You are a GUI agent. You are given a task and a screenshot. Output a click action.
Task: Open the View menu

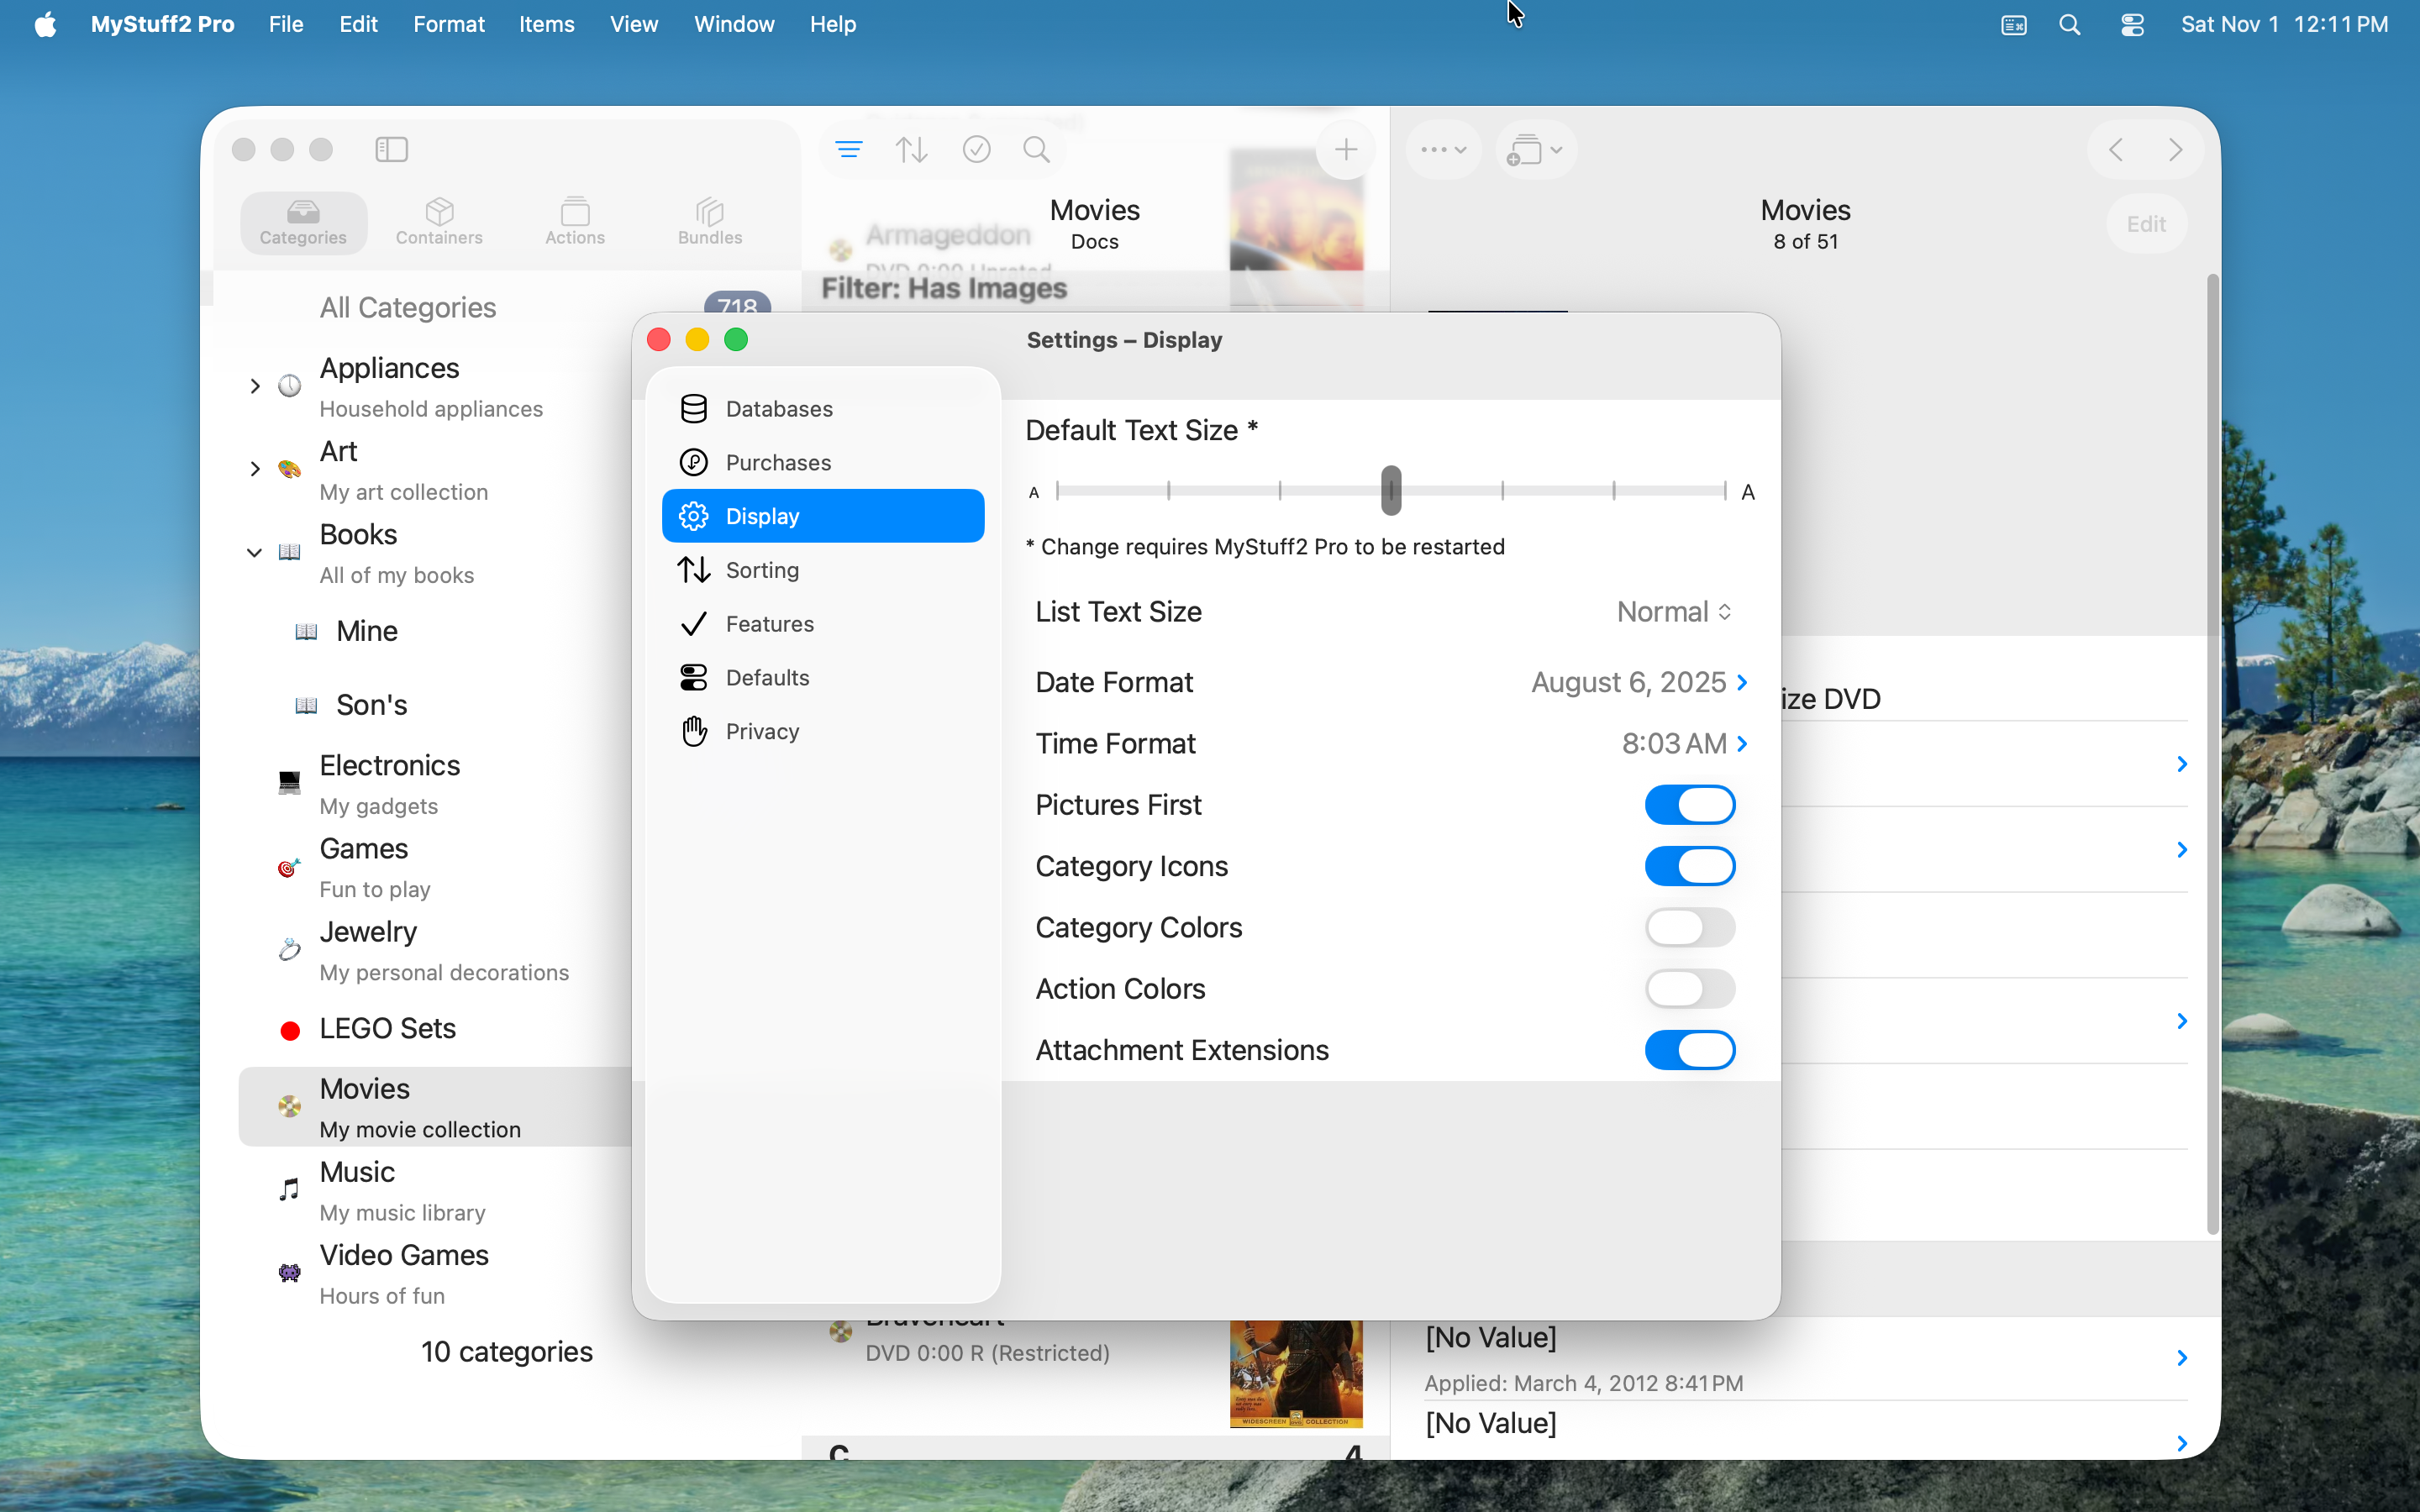click(x=634, y=24)
